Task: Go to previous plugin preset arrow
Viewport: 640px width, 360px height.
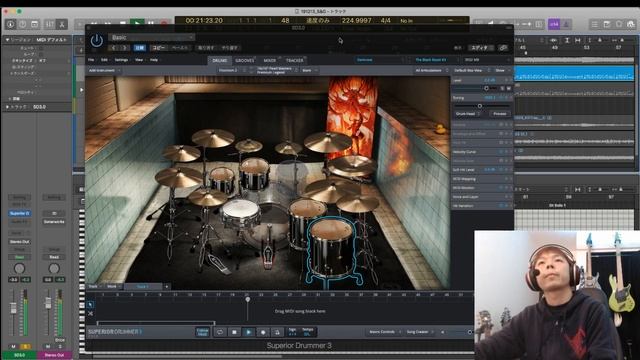Action: coord(114,48)
